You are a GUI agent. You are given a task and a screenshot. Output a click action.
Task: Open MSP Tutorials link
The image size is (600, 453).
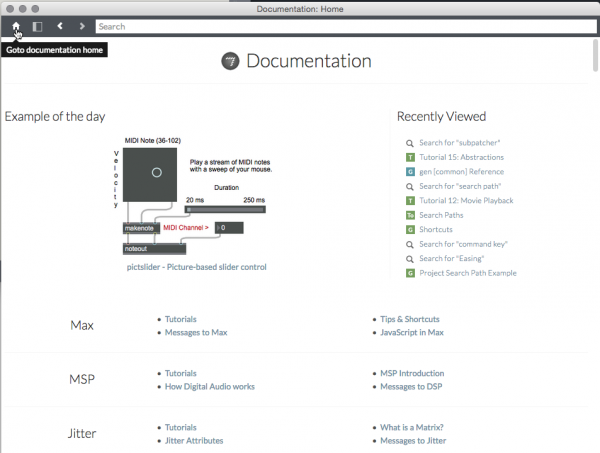click(x=181, y=373)
